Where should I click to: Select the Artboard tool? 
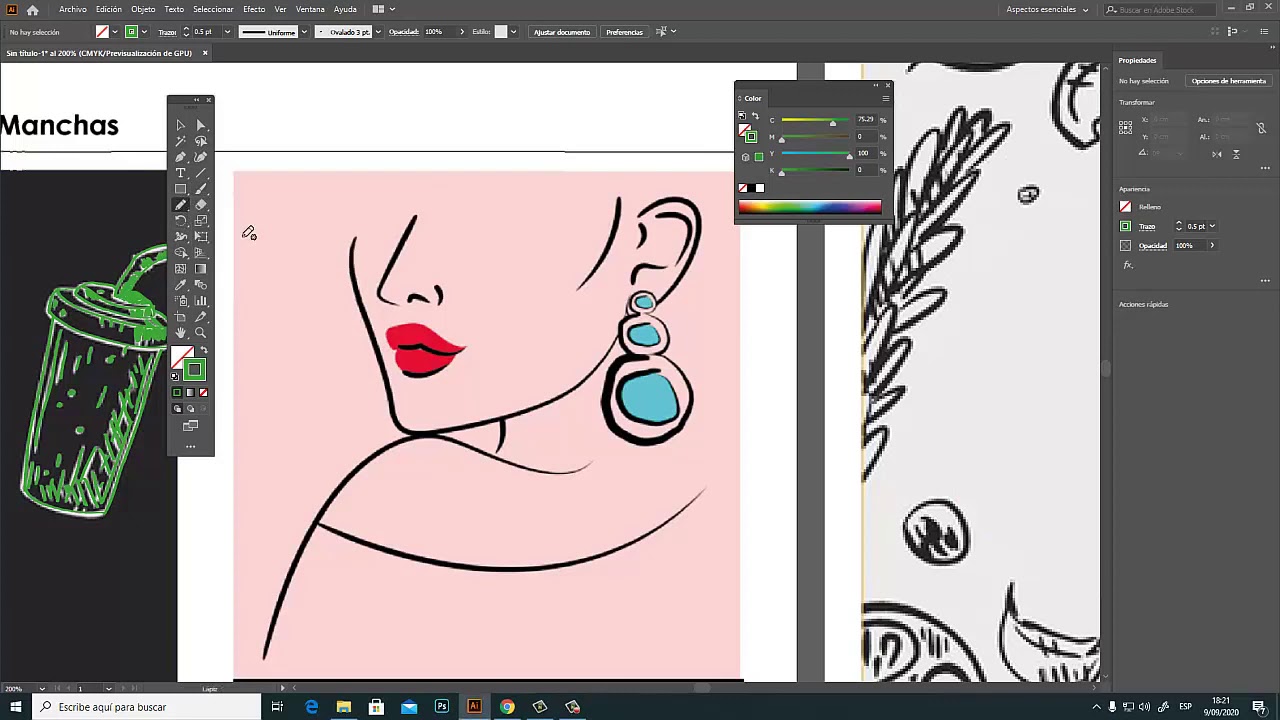[x=181, y=317]
